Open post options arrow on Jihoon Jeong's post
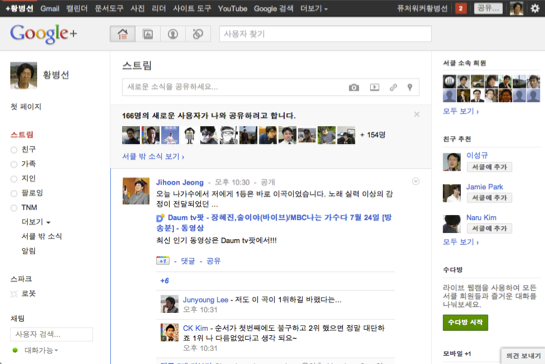This screenshot has width=545, height=364. pos(416,181)
